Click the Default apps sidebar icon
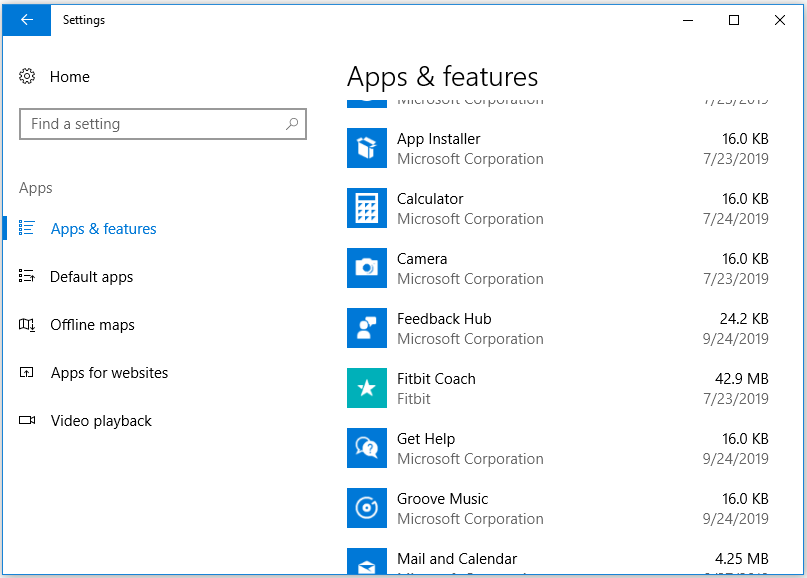Image resolution: width=807 pixels, height=578 pixels. click(26, 276)
